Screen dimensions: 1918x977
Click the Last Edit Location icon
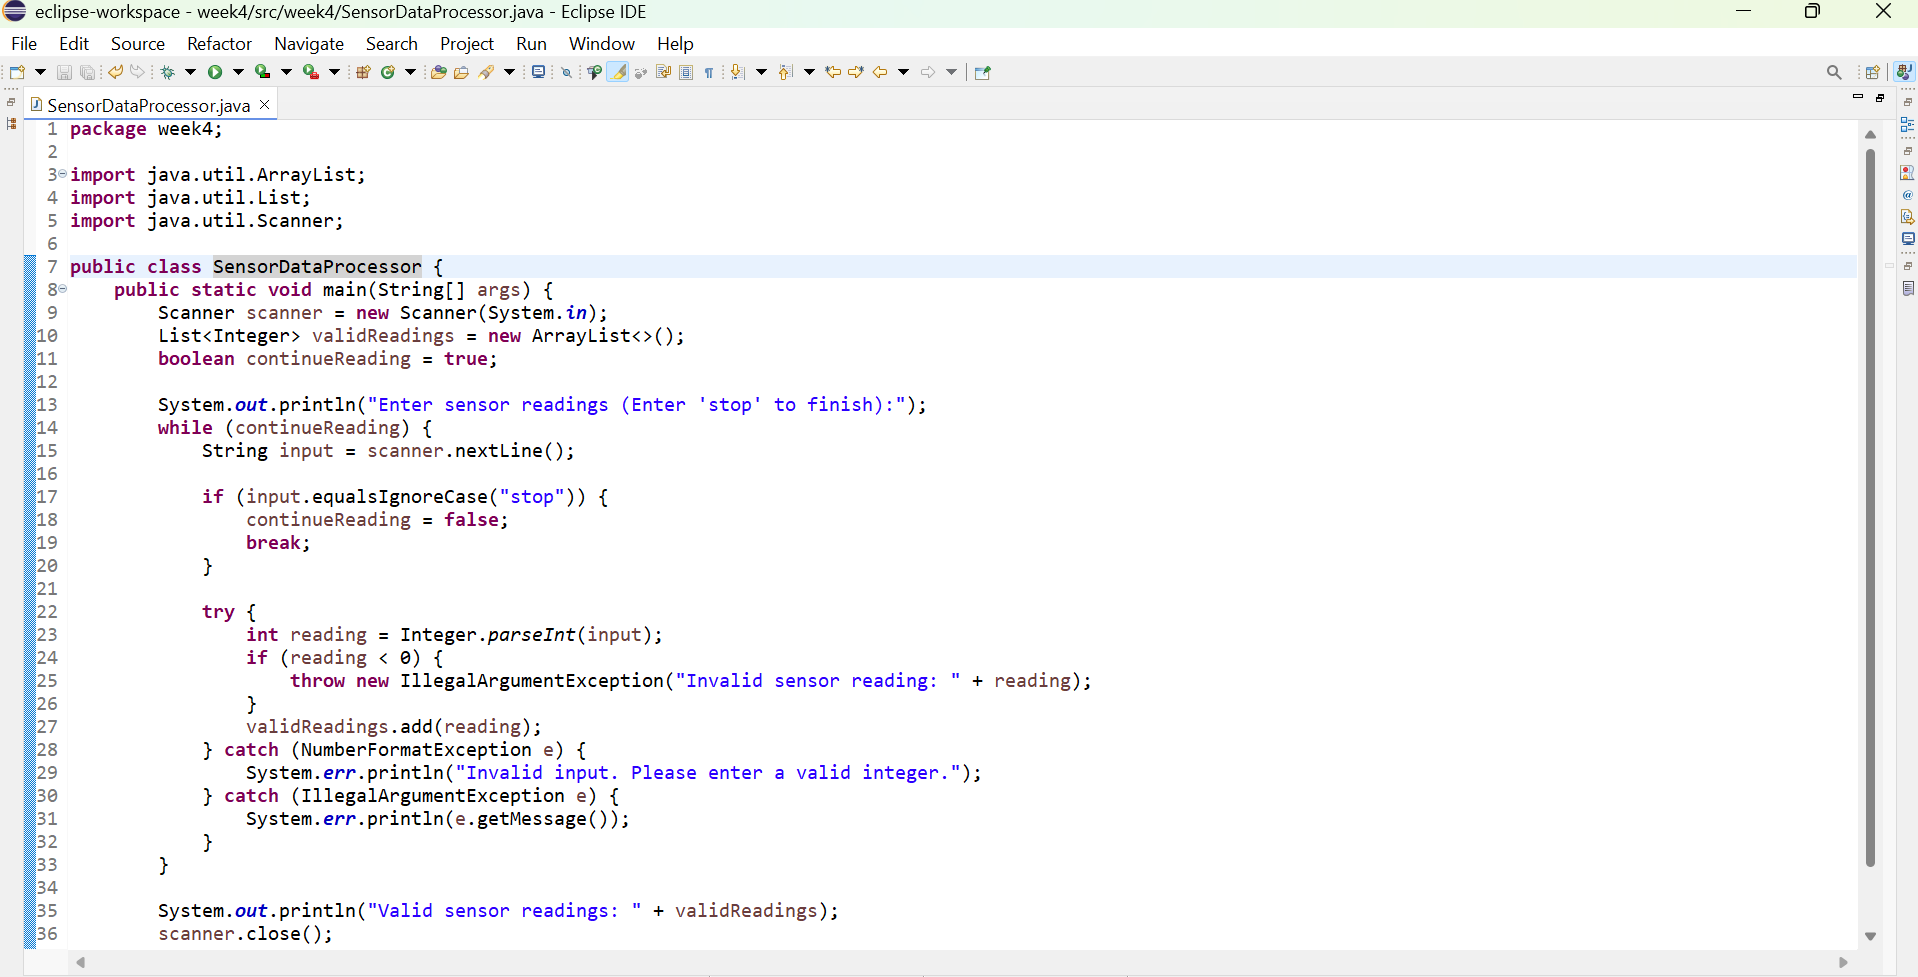832,72
